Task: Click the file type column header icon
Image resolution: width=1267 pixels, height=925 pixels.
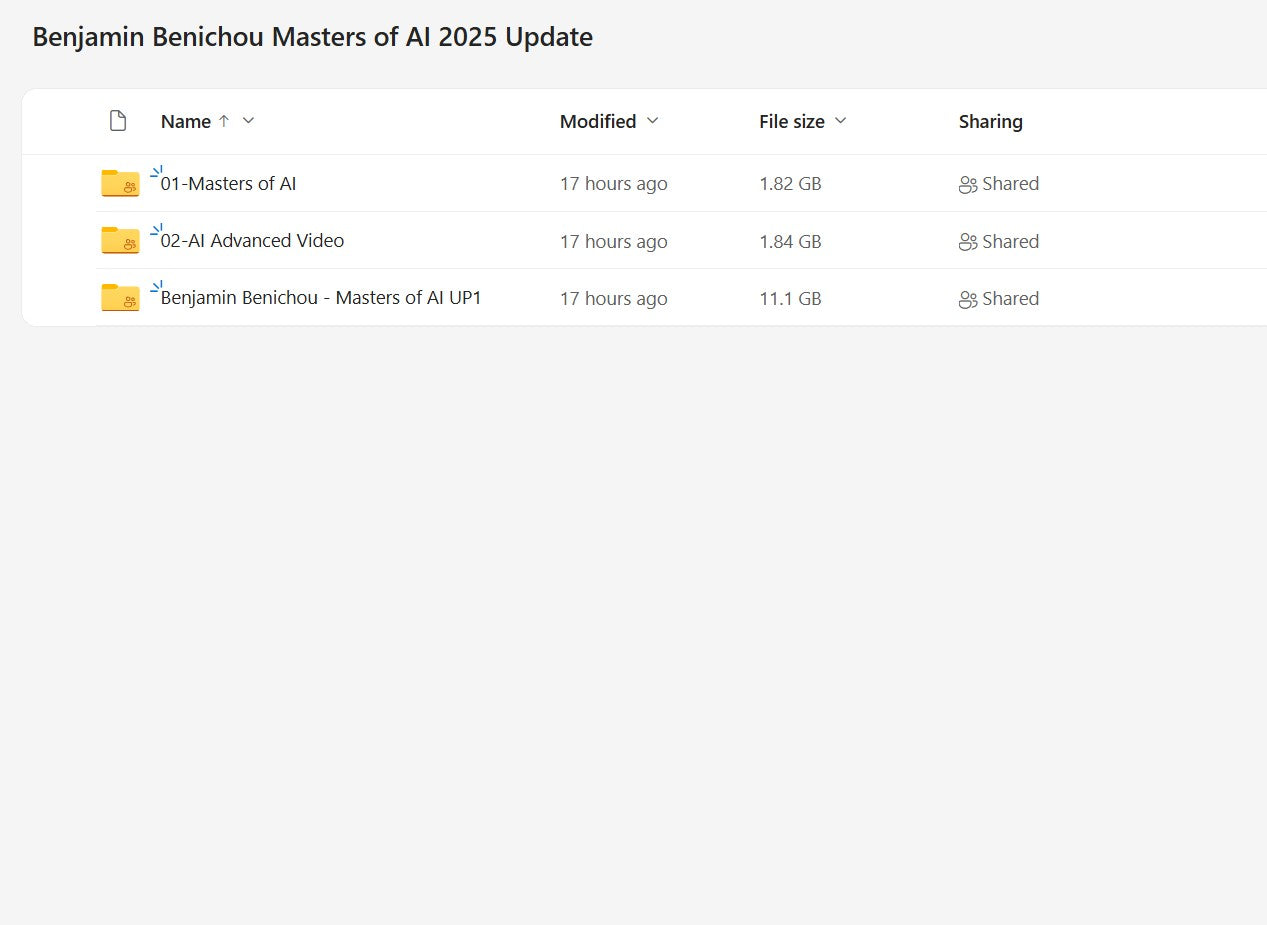Action: pos(118,121)
